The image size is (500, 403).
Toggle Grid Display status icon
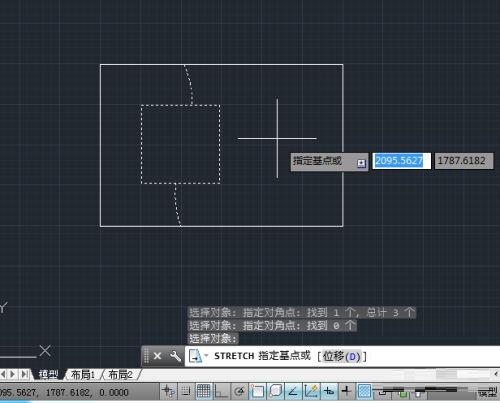pos(204,391)
